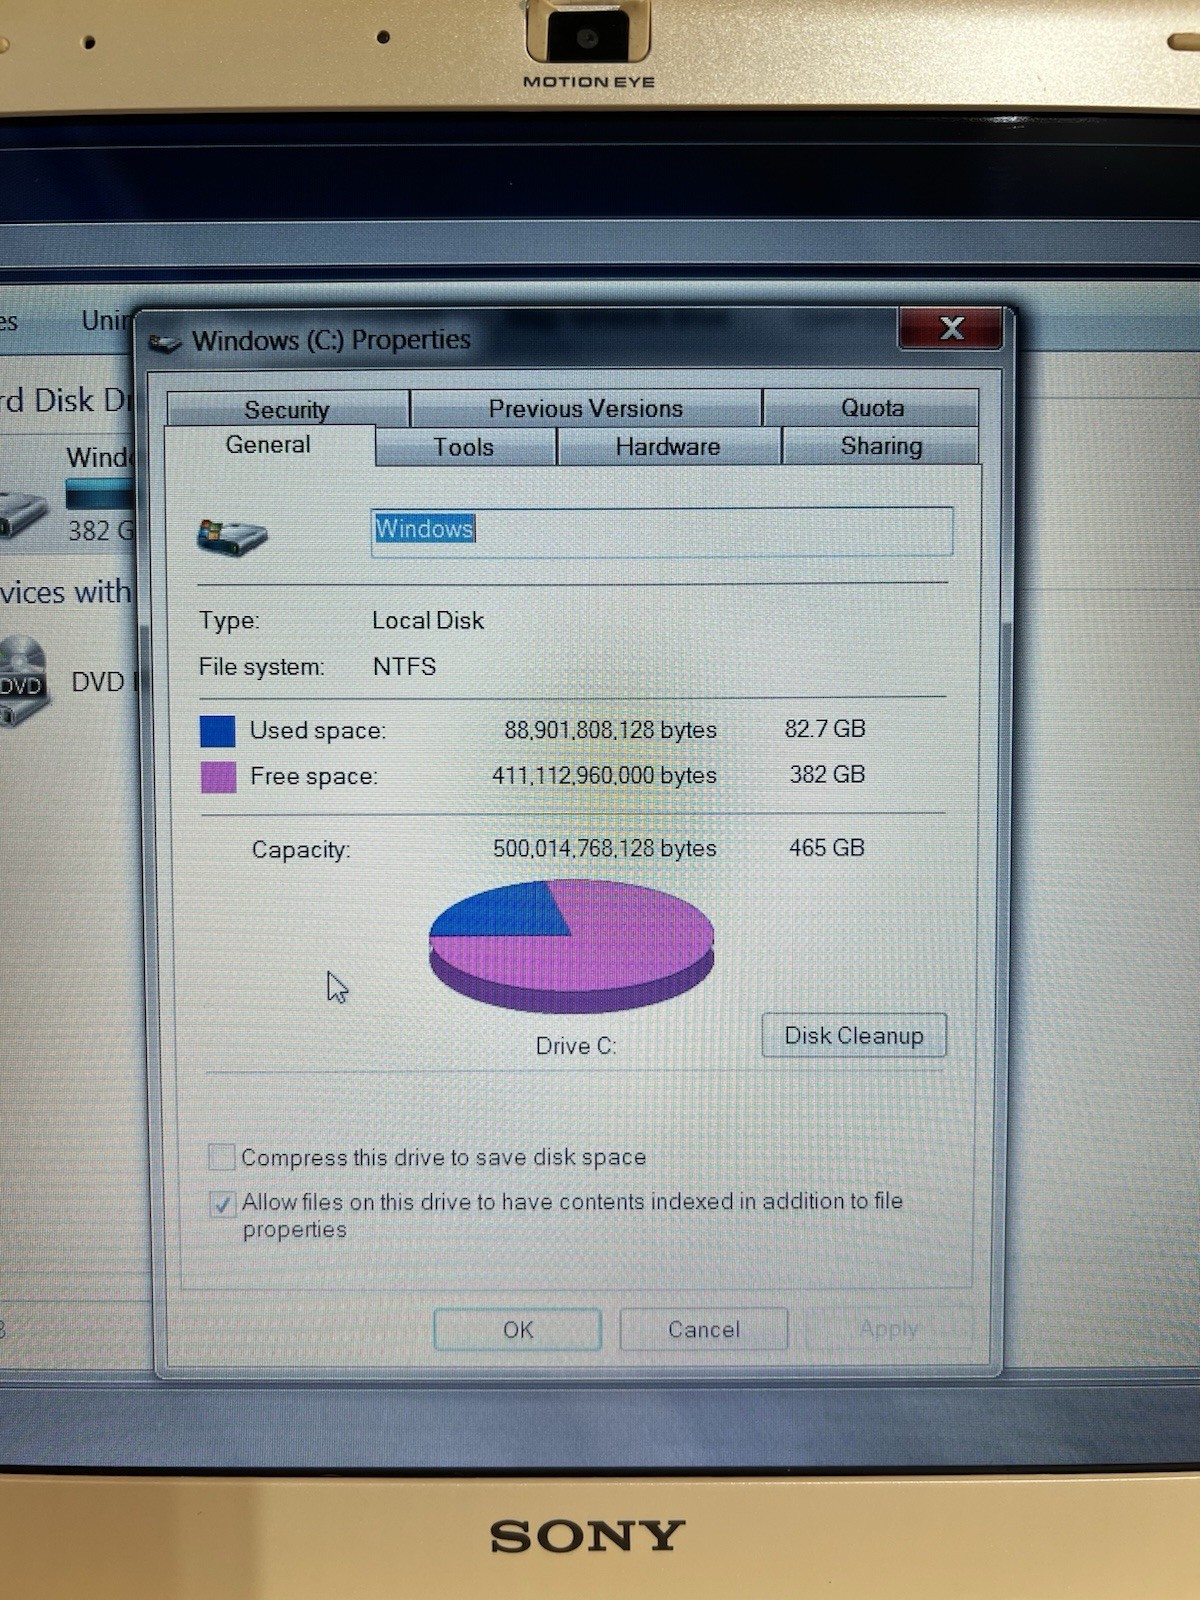Click the 411,112,960,000 bytes value
This screenshot has height=1600, width=1200.
(x=604, y=775)
